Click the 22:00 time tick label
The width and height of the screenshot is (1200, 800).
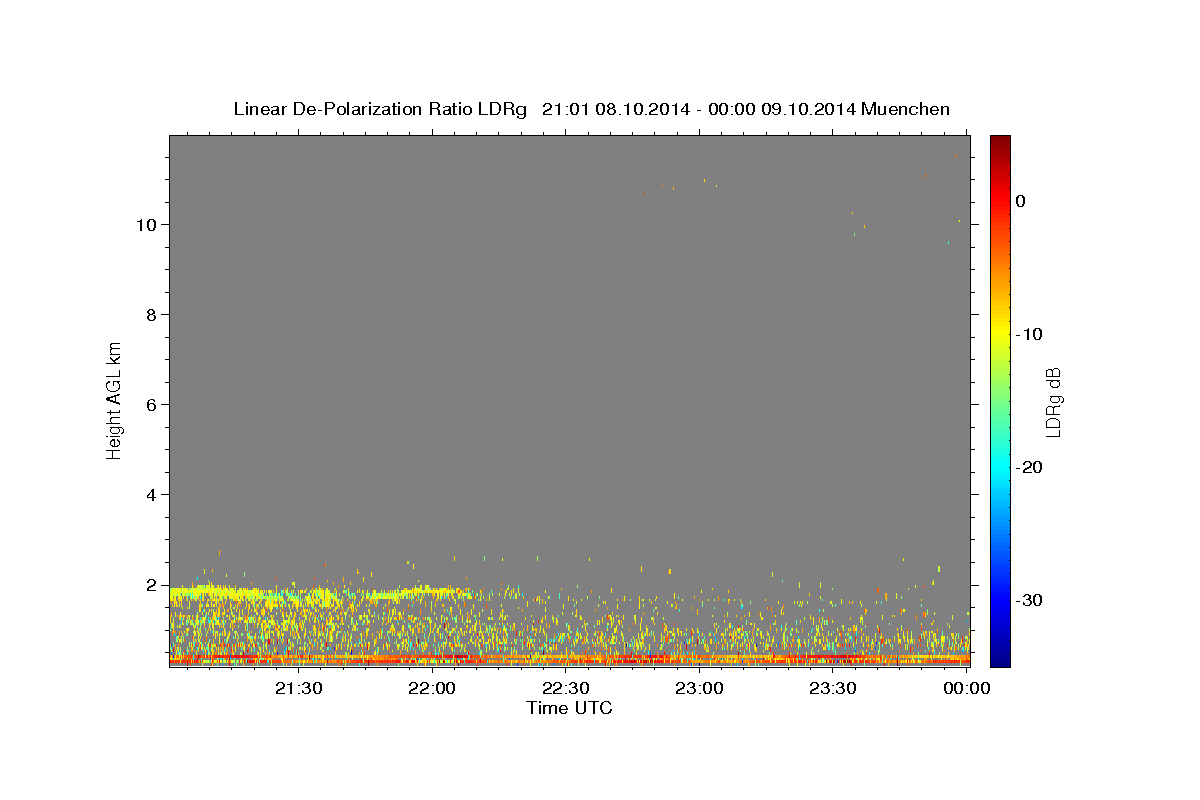pos(432,689)
